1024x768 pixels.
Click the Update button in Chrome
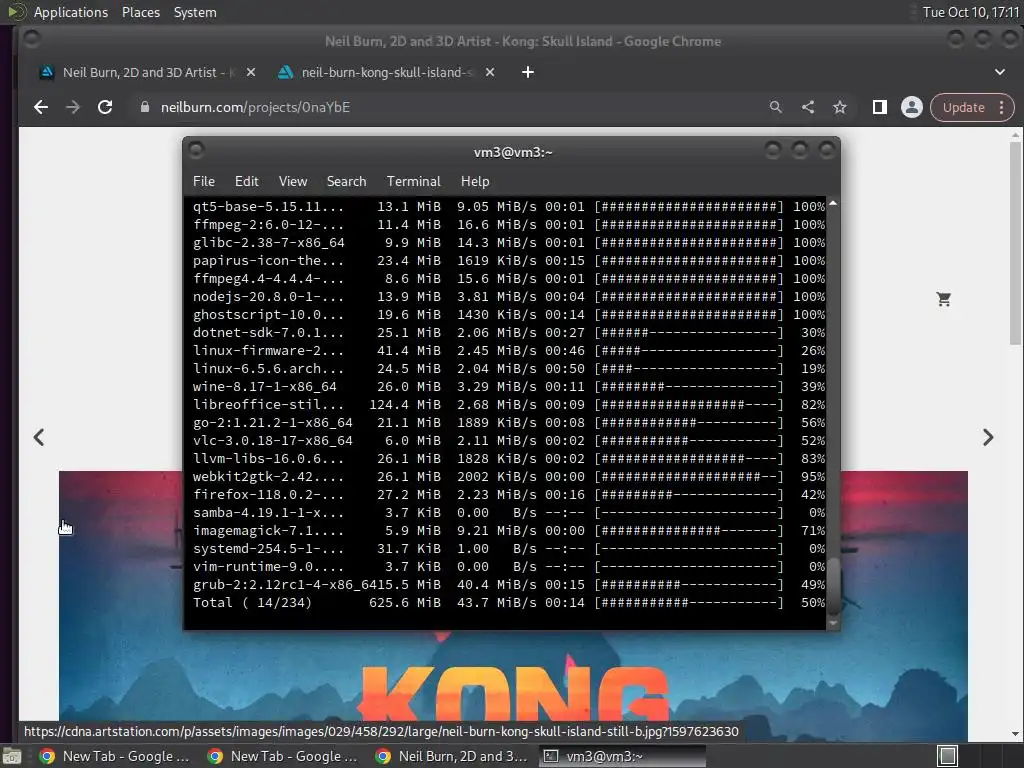point(963,107)
